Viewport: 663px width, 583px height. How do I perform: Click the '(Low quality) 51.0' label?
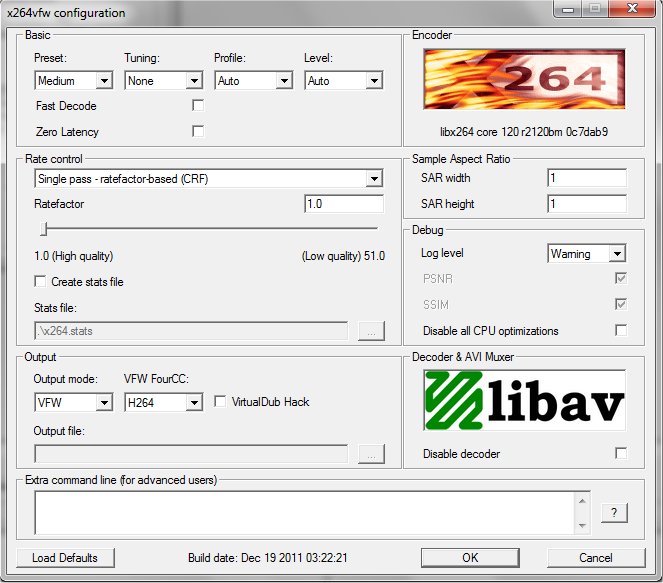pos(343,256)
